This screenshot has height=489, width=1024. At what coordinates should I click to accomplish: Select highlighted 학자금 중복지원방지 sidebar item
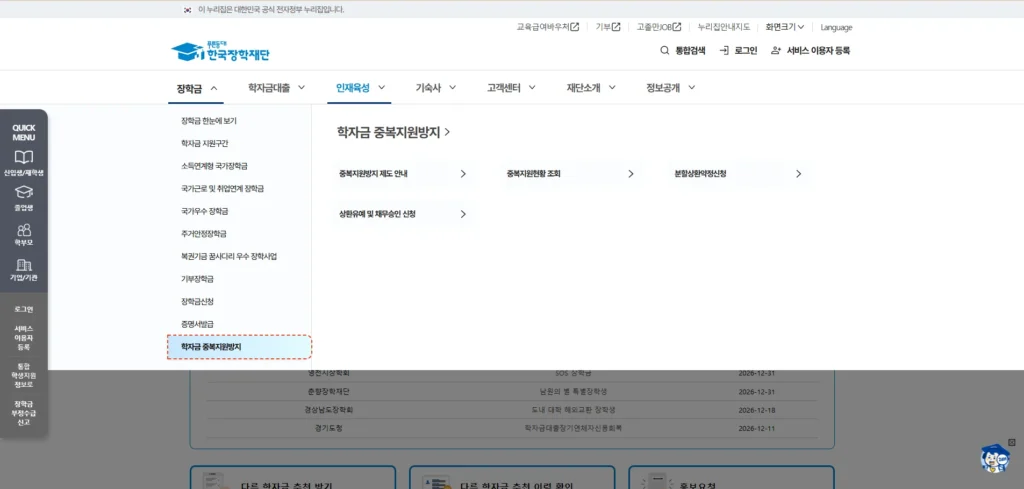240,347
